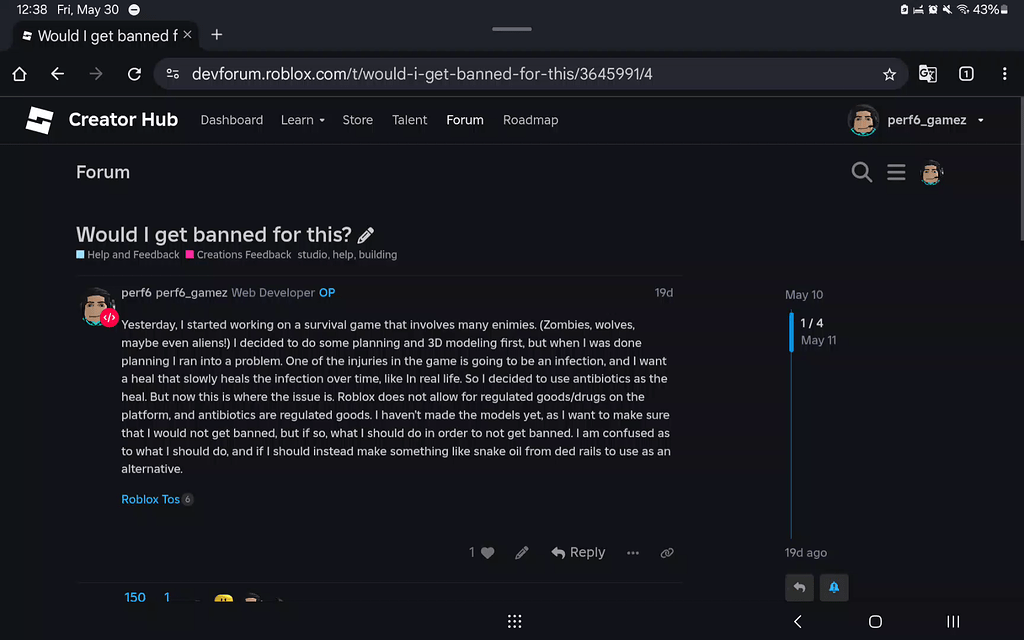The width and height of the screenshot is (1024, 640).
Task: Show more post actions via ellipsis
Action: tap(632, 552)
